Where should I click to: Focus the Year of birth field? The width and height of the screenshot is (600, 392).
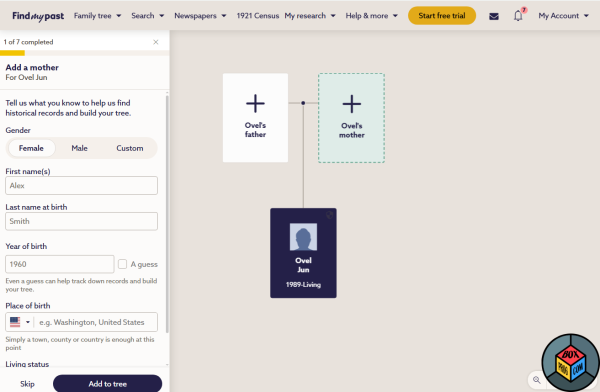click(x=60, y=264)
